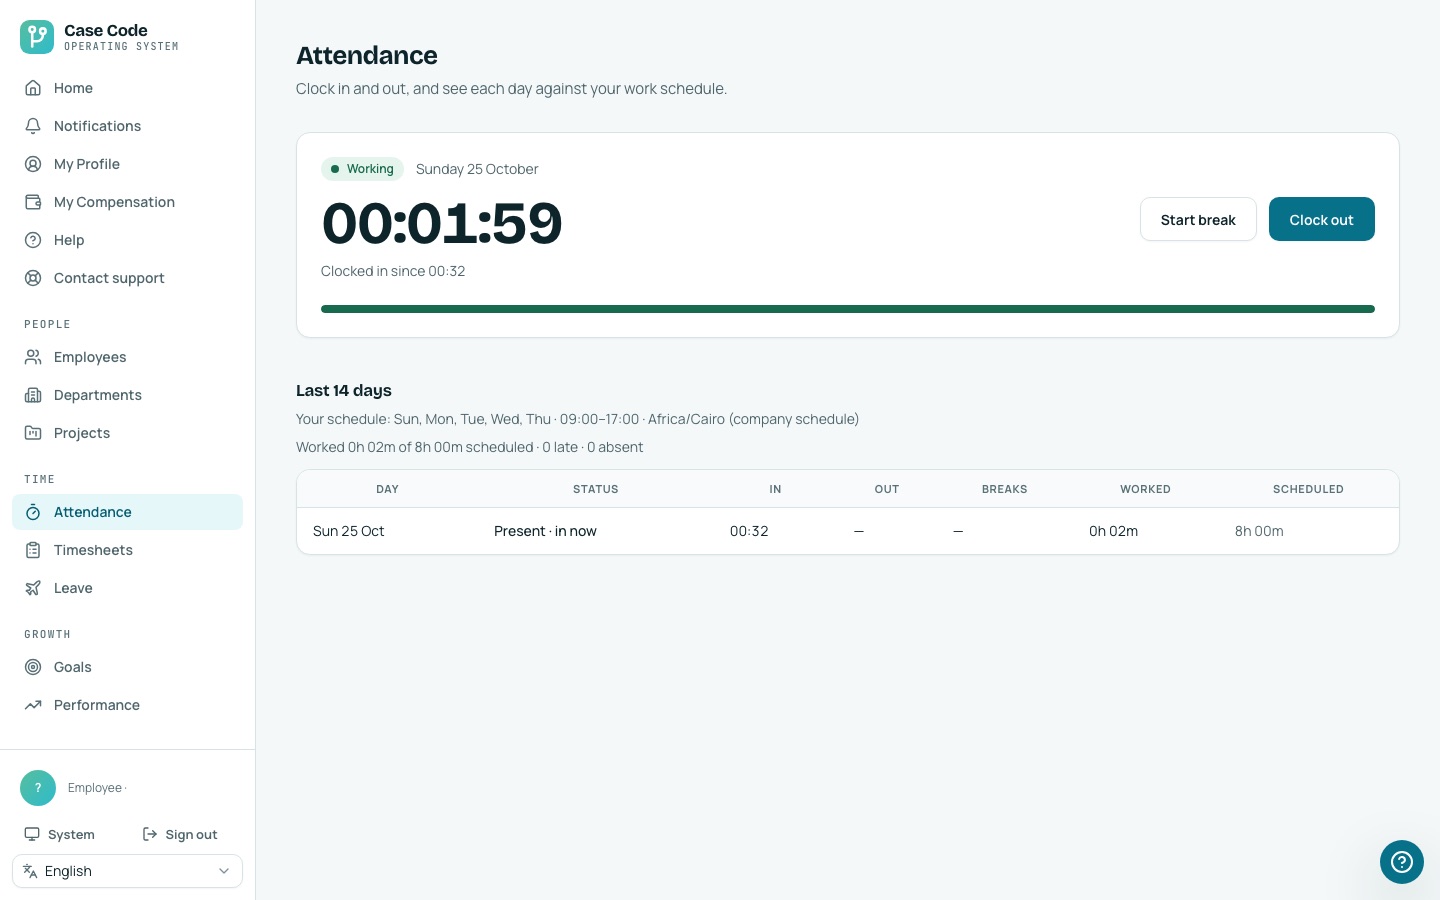Screen dimensions: 1440x900
Task: Open My Compensation page
Action: [127, 202]
